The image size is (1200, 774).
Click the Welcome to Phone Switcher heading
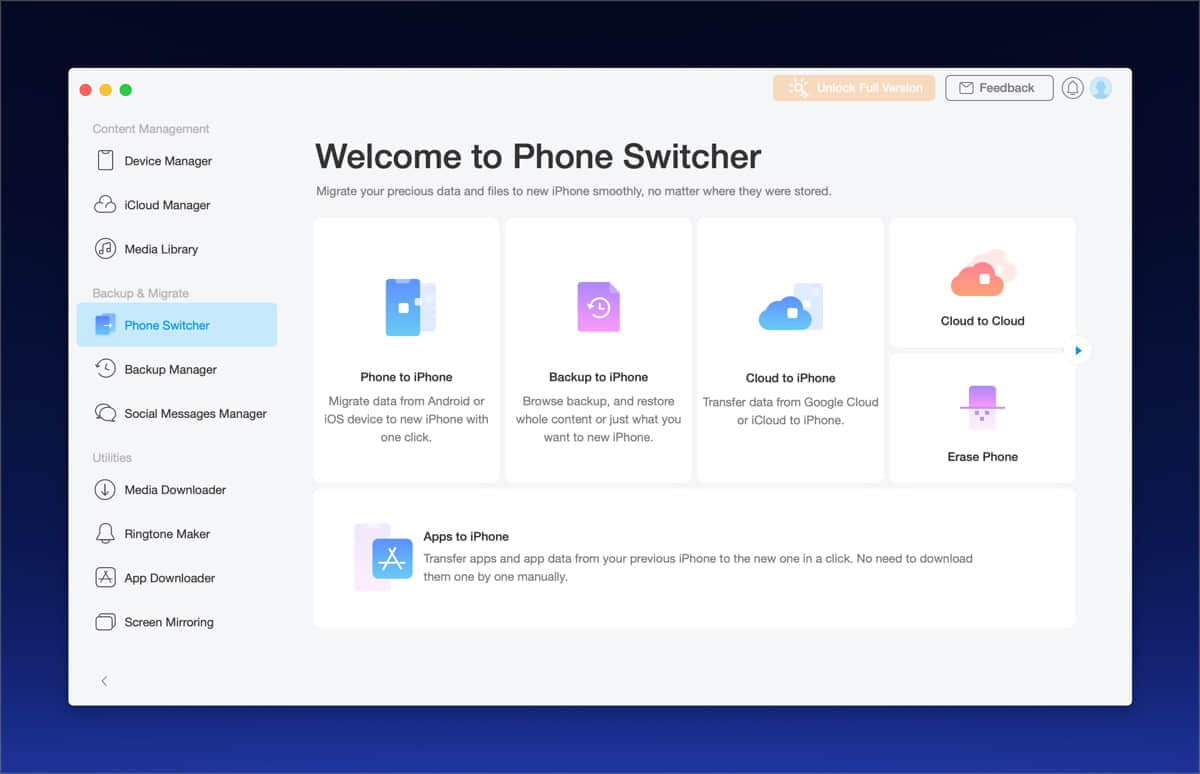pos(538,156)
